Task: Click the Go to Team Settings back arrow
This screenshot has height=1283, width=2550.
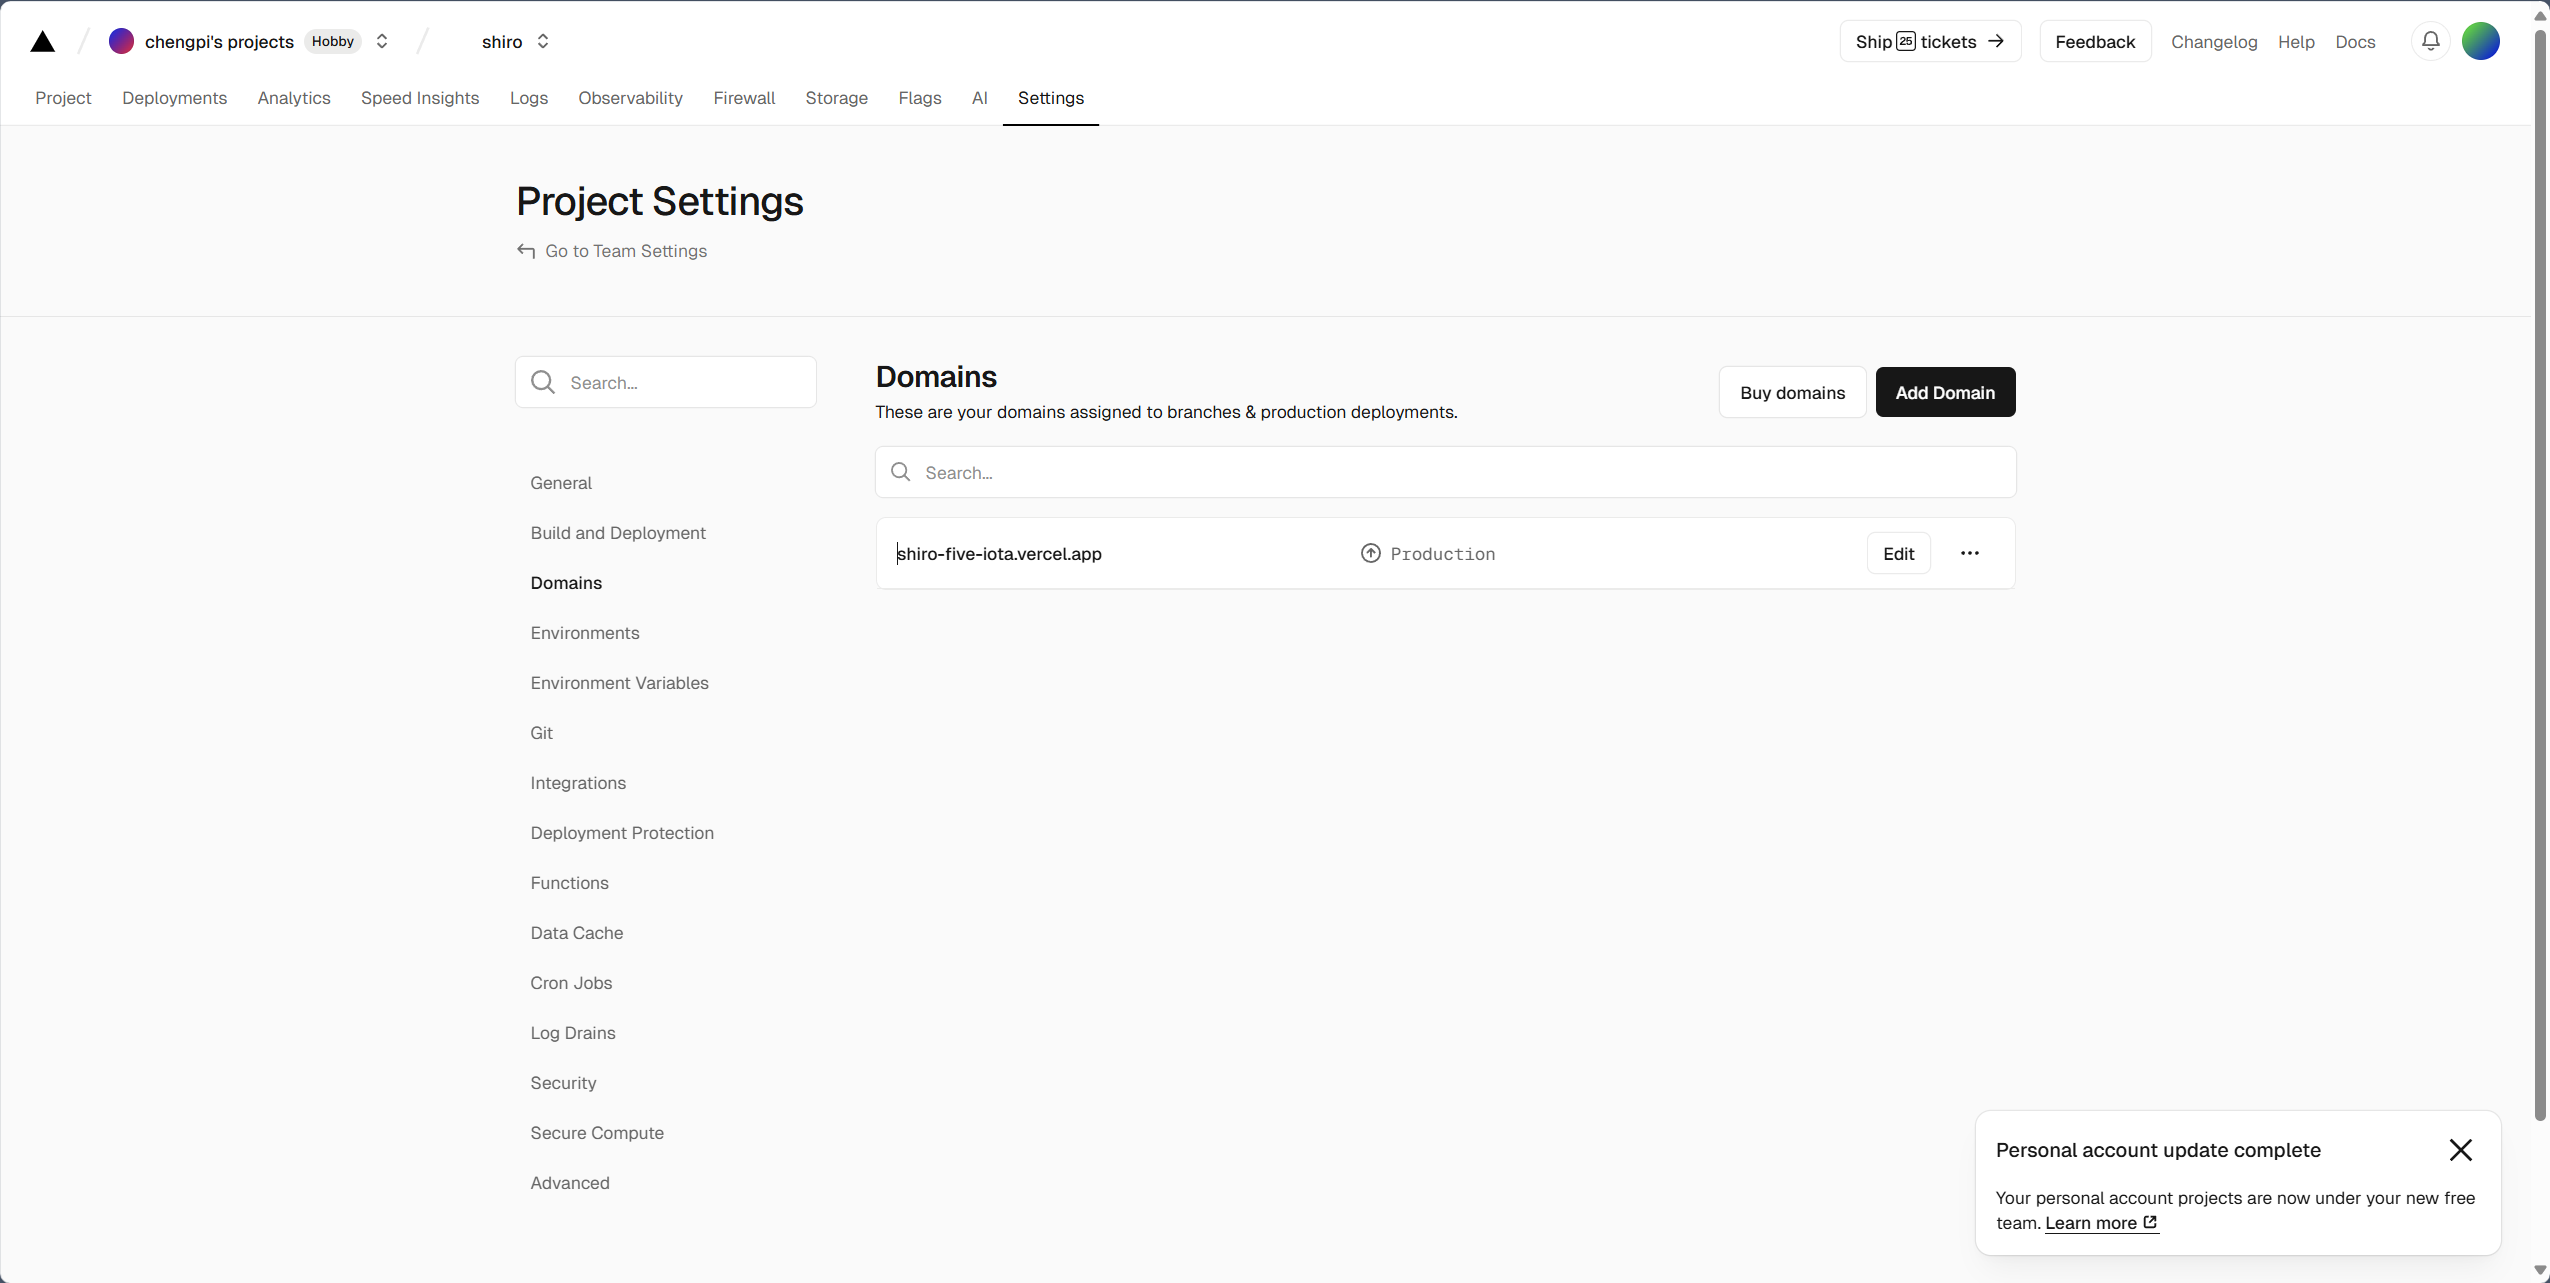Action: tap(526, 250)
